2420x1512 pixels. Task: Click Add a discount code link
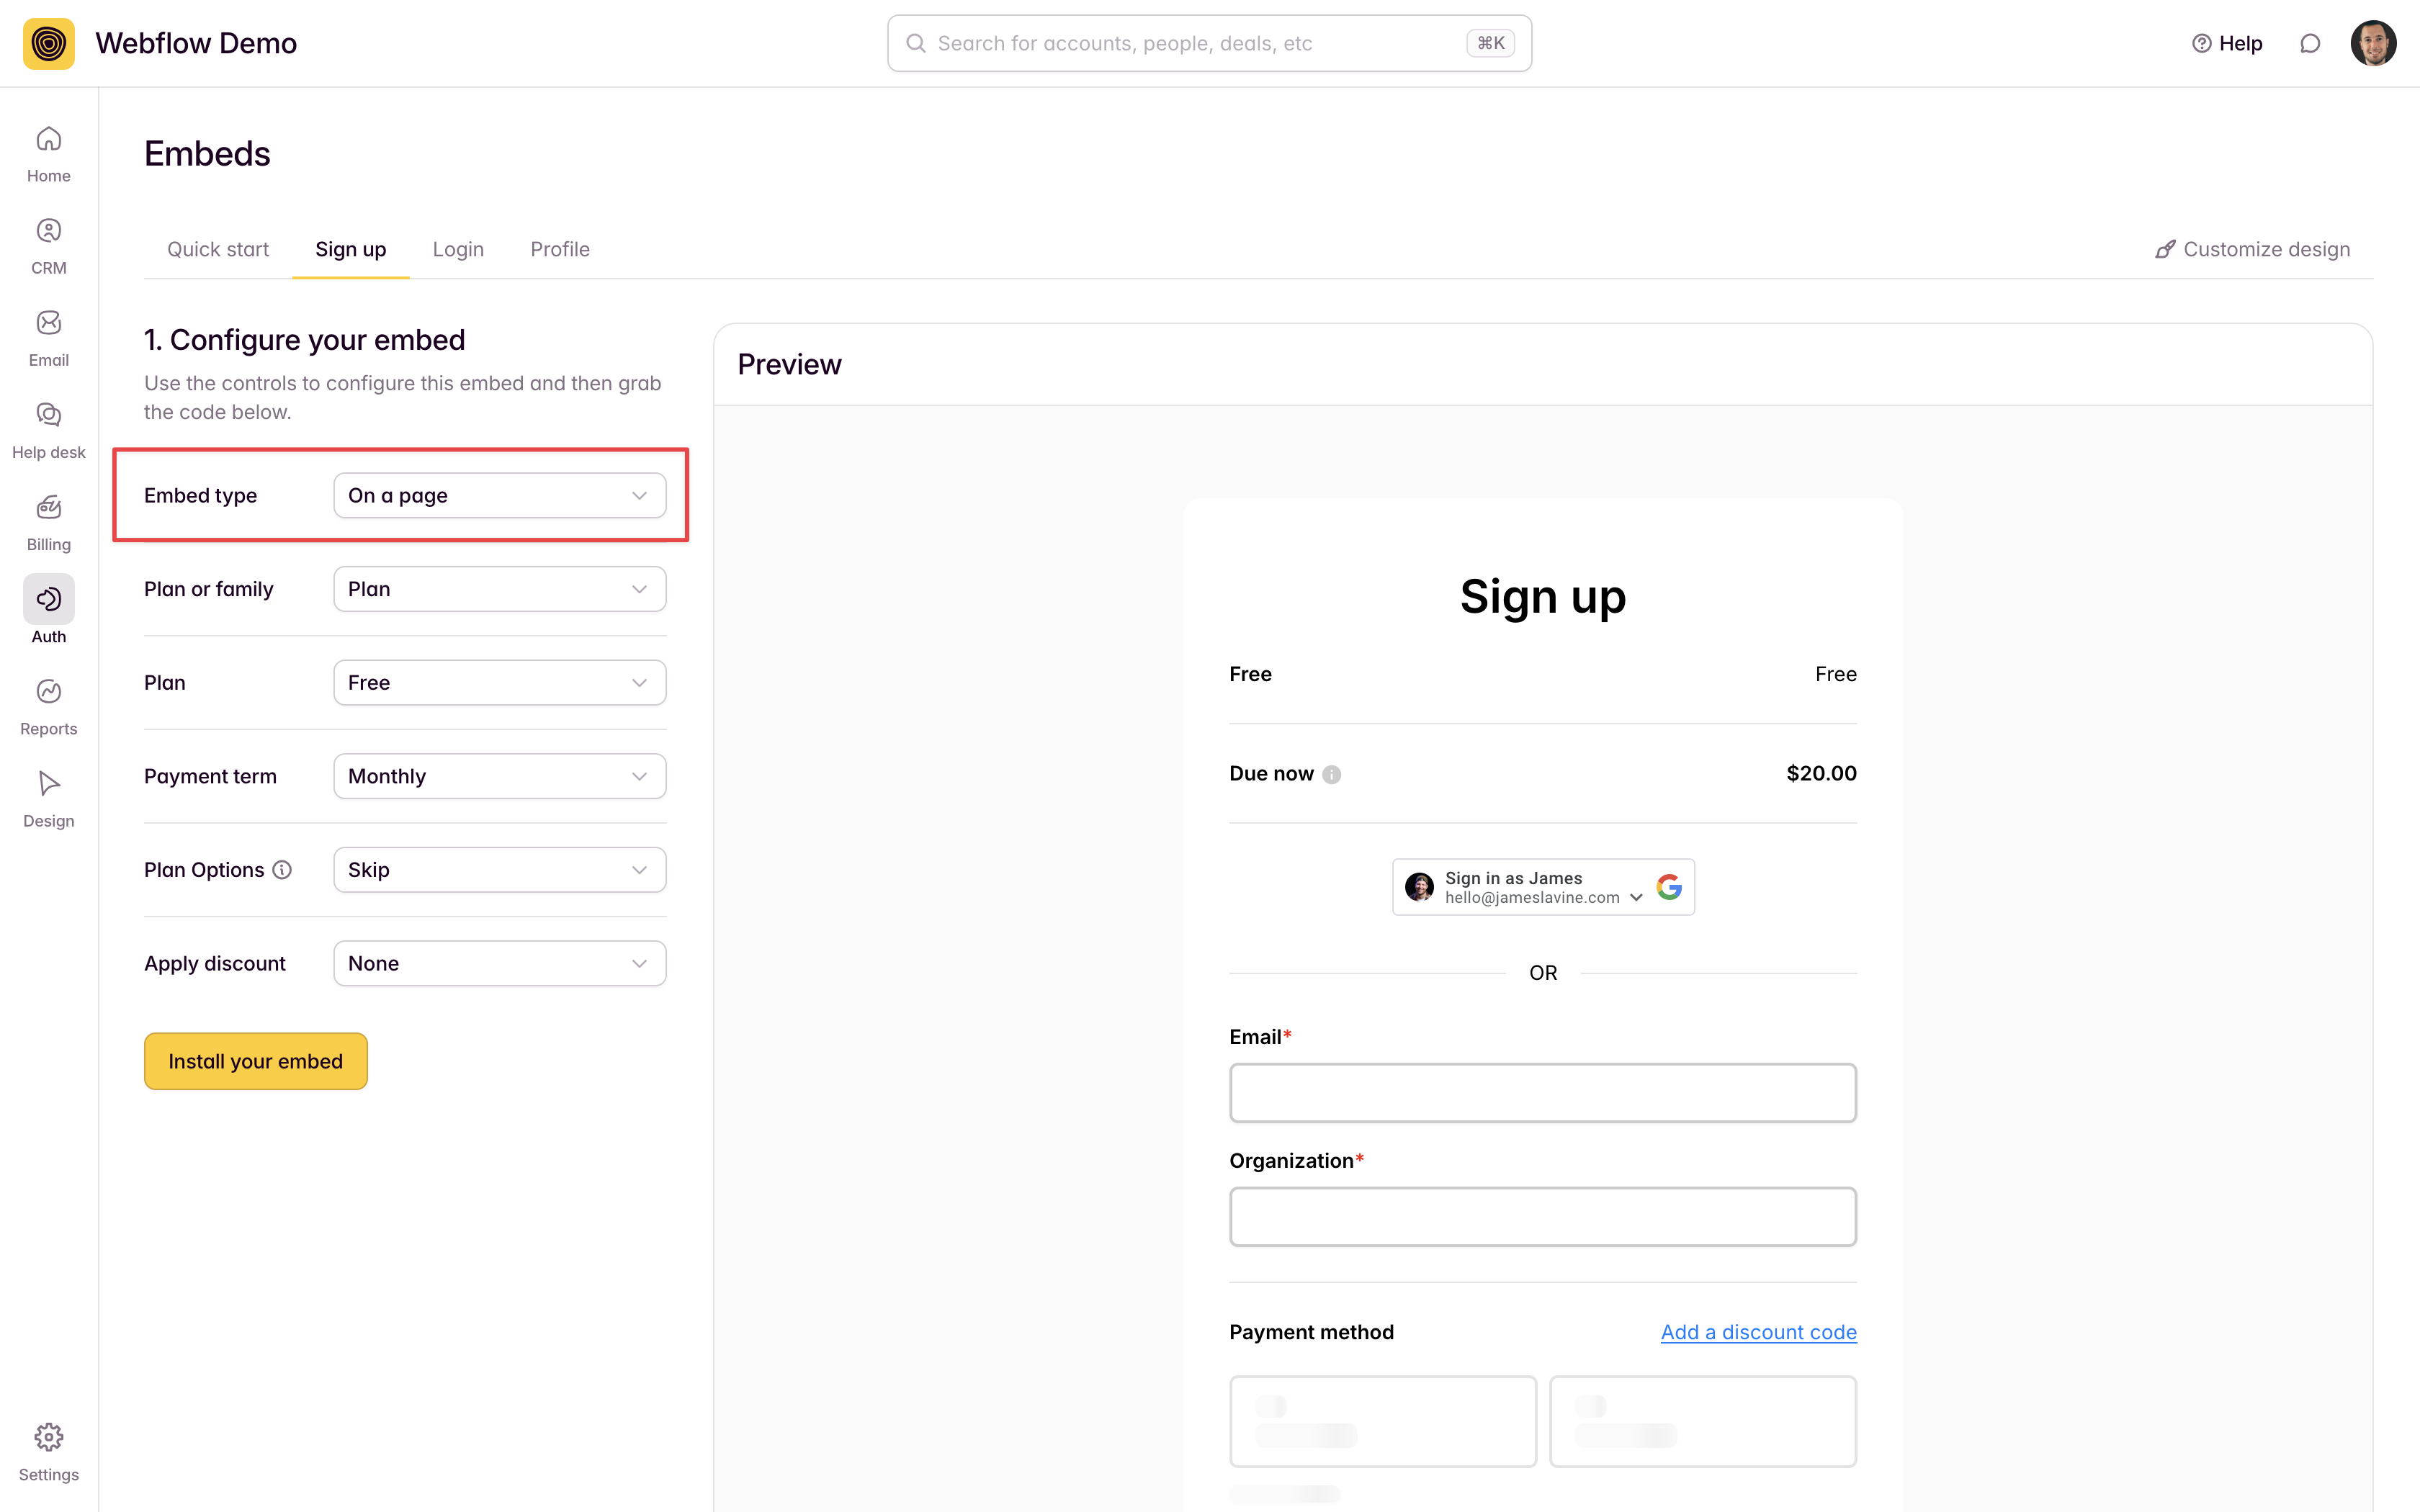click(x=1758, y=1332)
